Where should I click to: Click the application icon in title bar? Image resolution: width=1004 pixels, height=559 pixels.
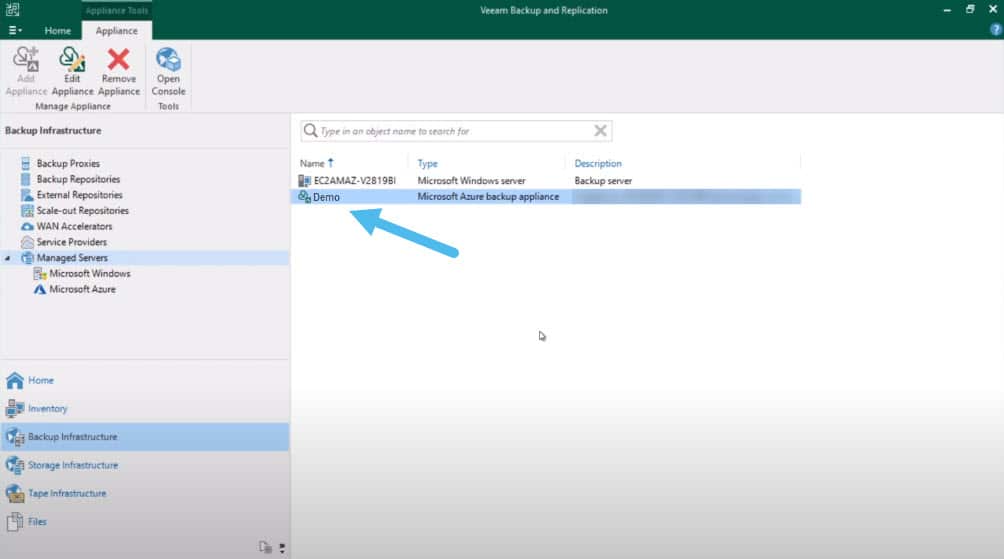(x=12, y=10)
